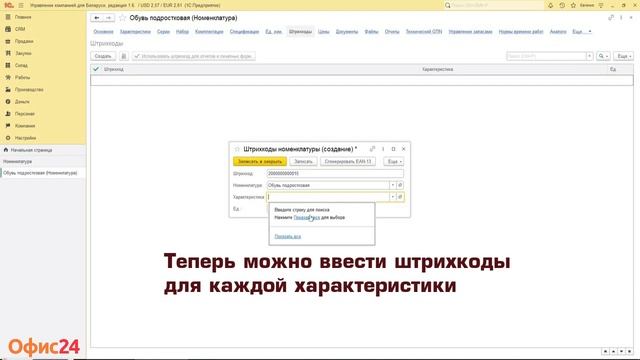The image size is (640, 360).
Task: Switch to Цены tab
Action: point(324,31)
